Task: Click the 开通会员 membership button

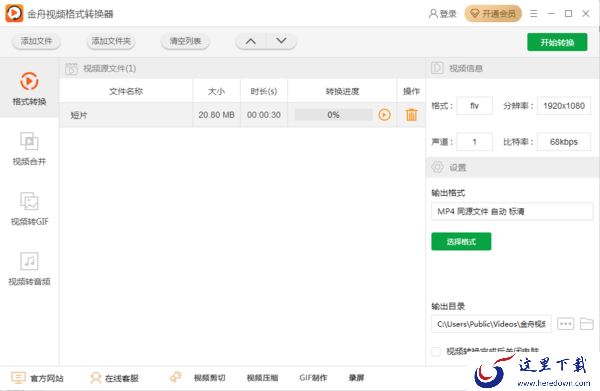Action: point(493,14)
